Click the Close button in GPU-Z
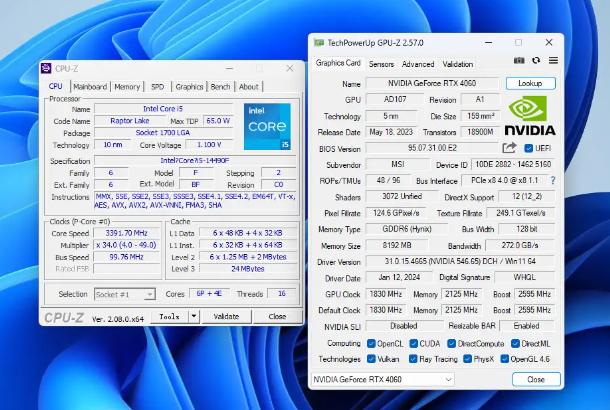The width and height of the screenshot is (610, 410). coord(536,379)
